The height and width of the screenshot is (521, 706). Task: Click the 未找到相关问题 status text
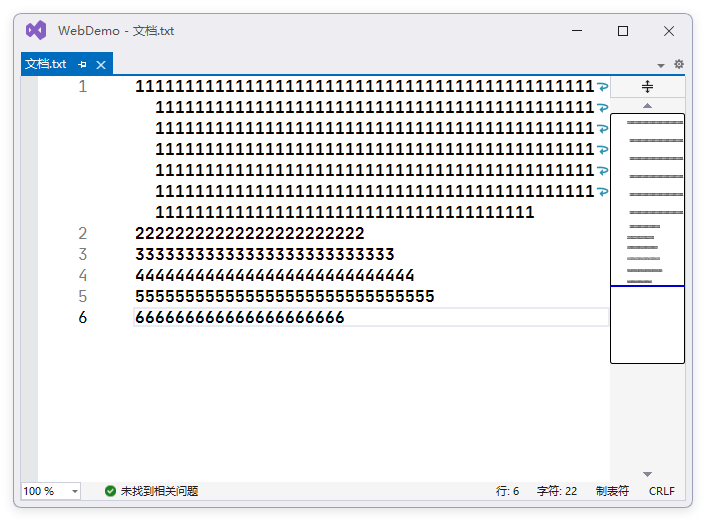(159, 491)
